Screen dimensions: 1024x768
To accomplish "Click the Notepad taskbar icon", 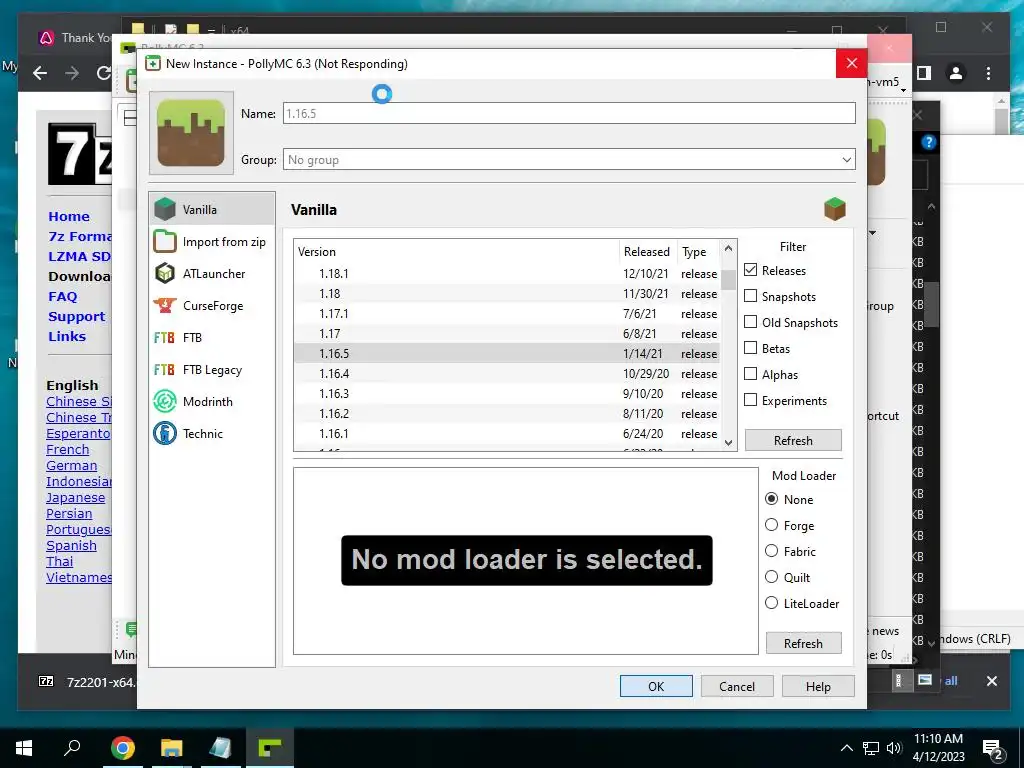I will click(221, 748).
